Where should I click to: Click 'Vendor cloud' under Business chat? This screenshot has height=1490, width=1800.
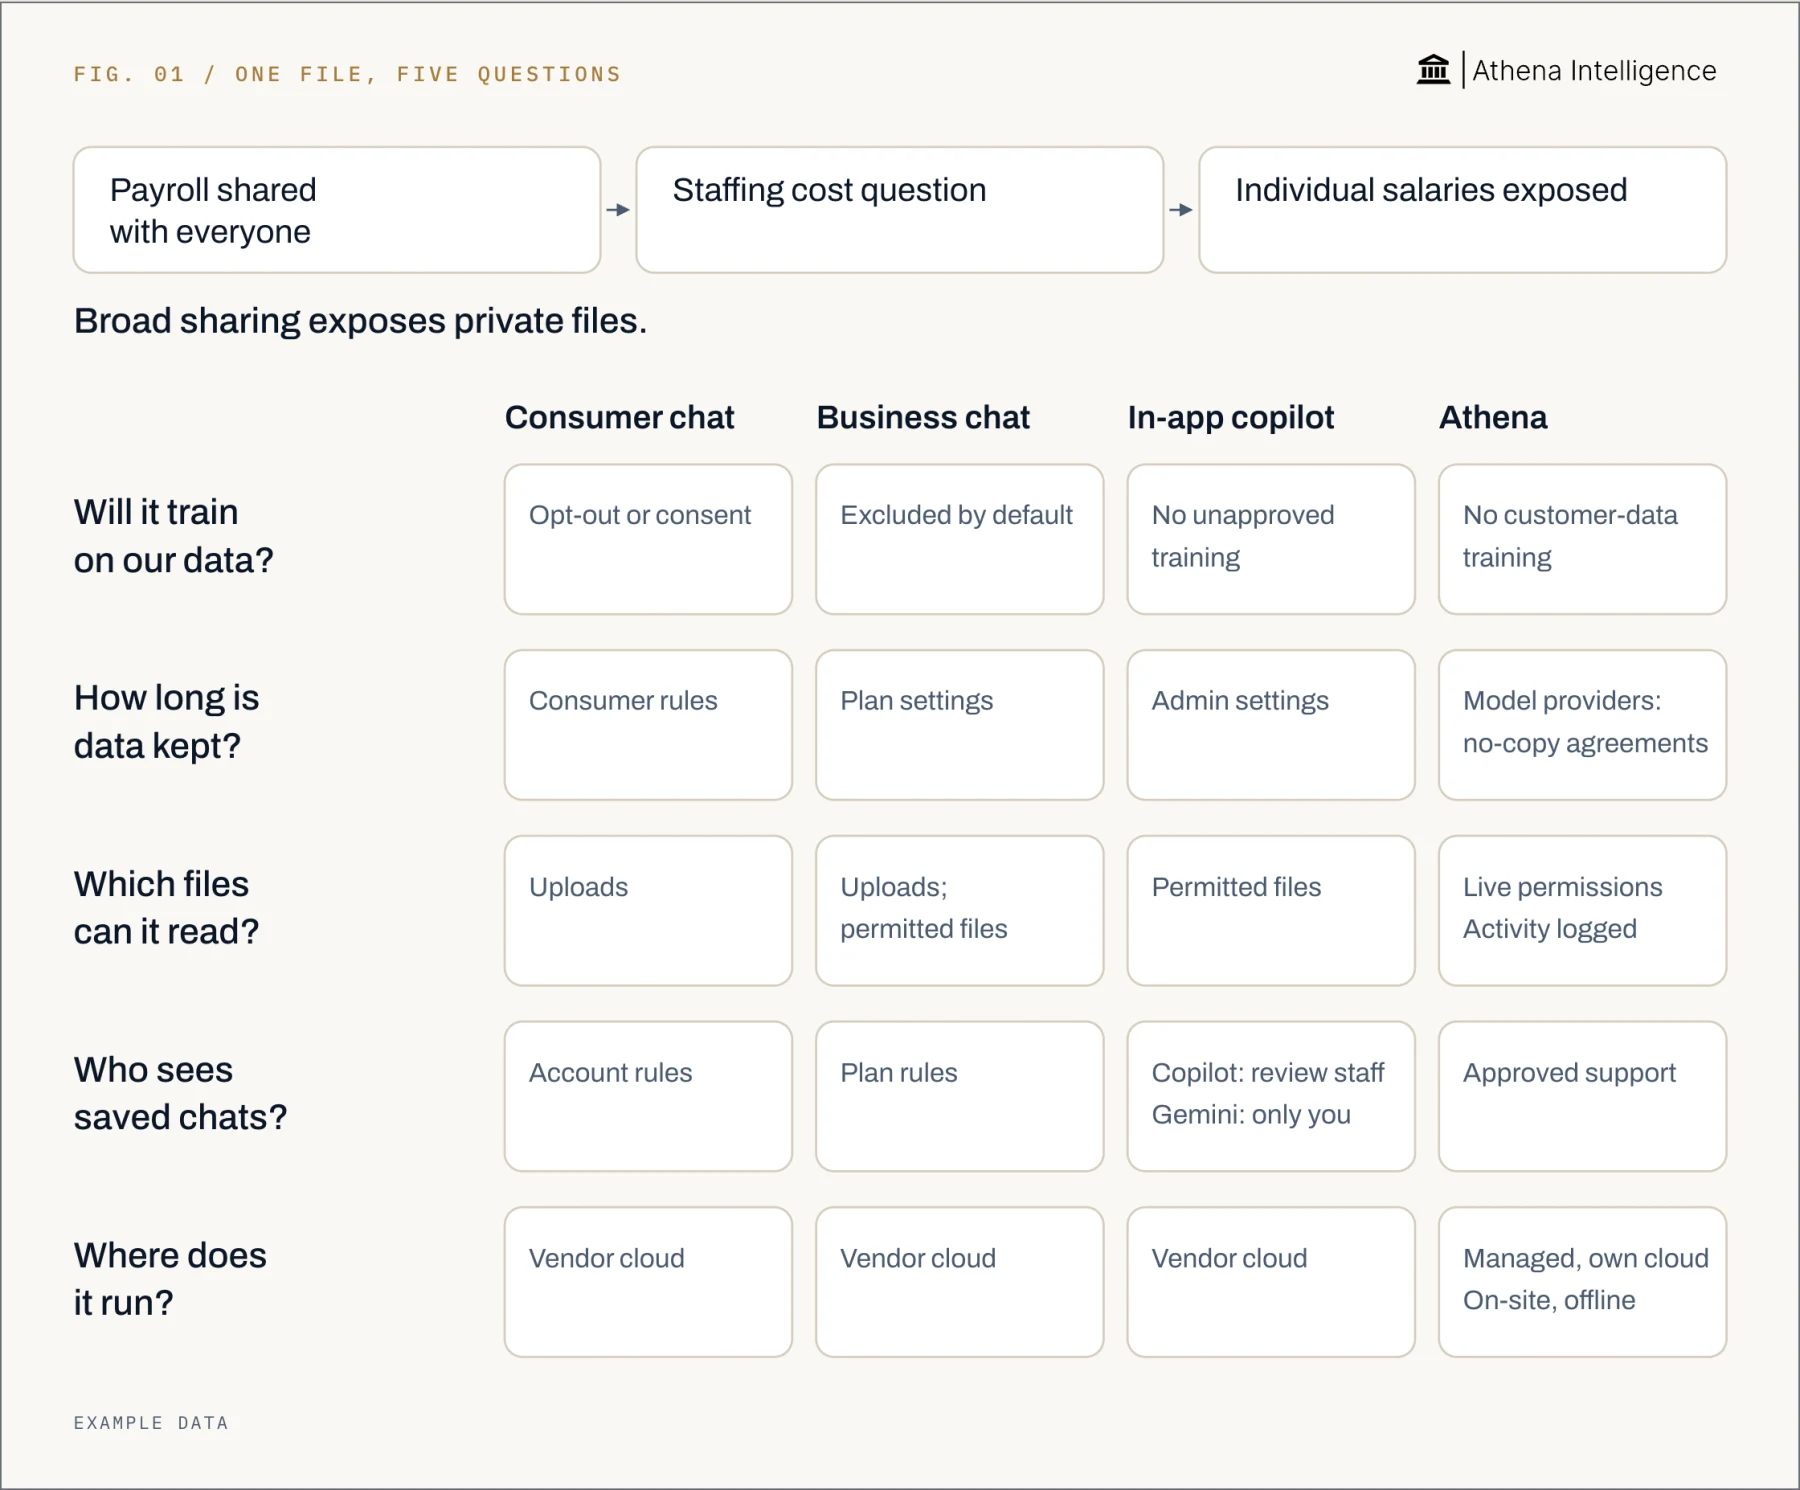point(960,1282)
